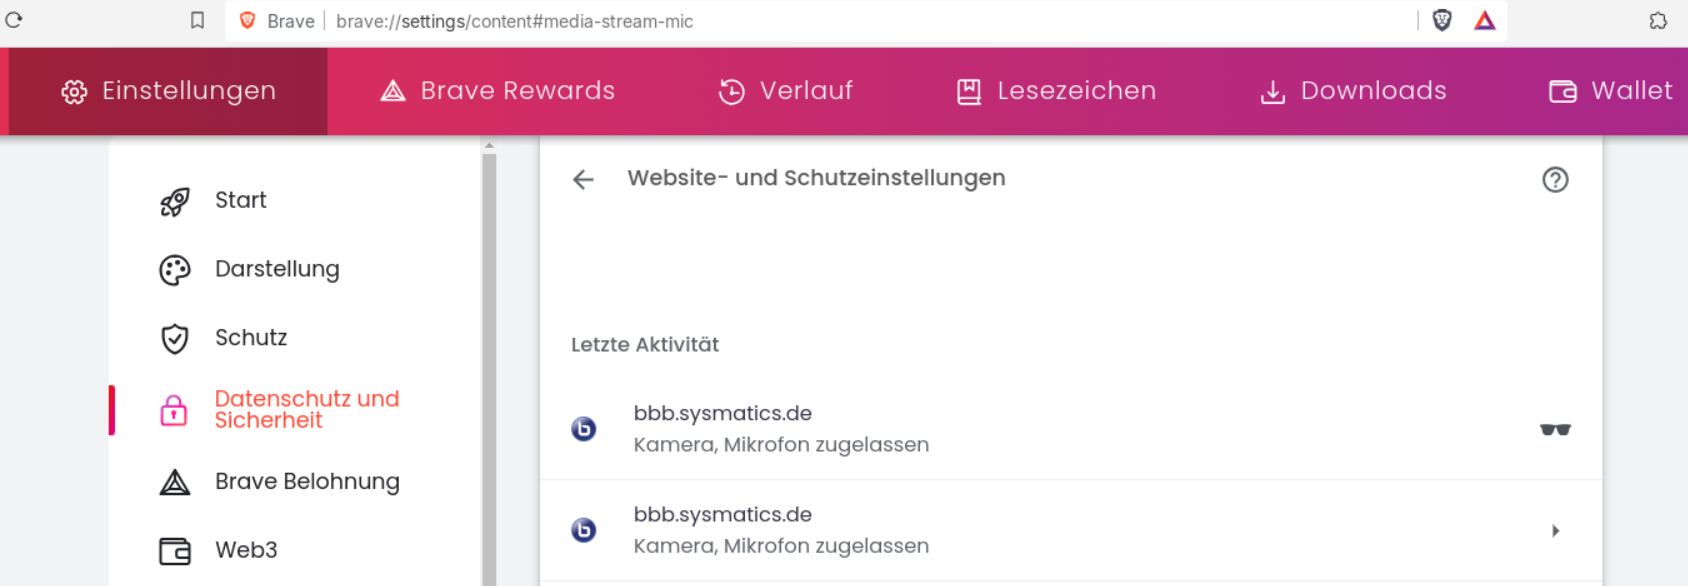Open Brave Shields lion icon

click(1442, 20)
